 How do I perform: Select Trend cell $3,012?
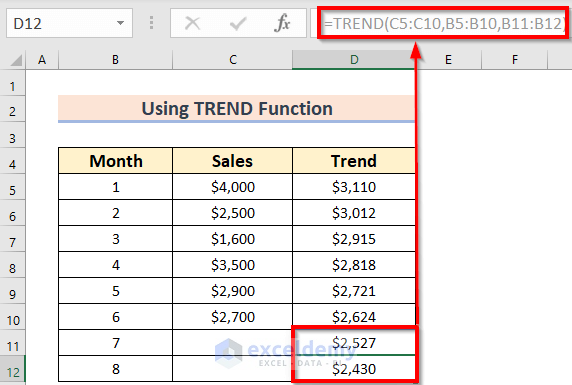pos(354,213)
